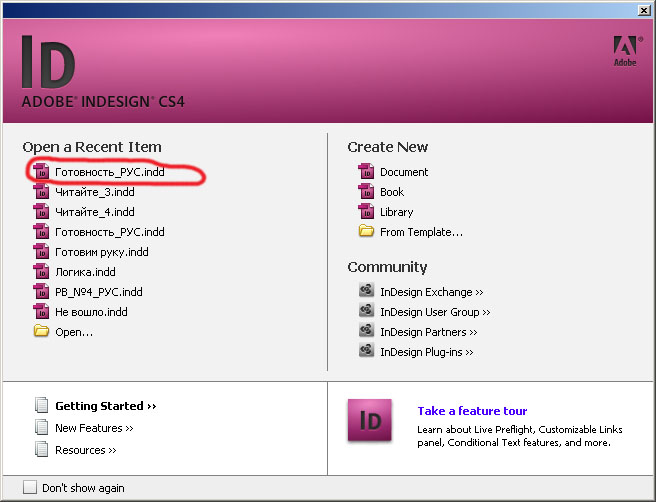656x502 pixels.
Task: Click the InDesign icon beside Логика.indd
Action: click(41, 271)
